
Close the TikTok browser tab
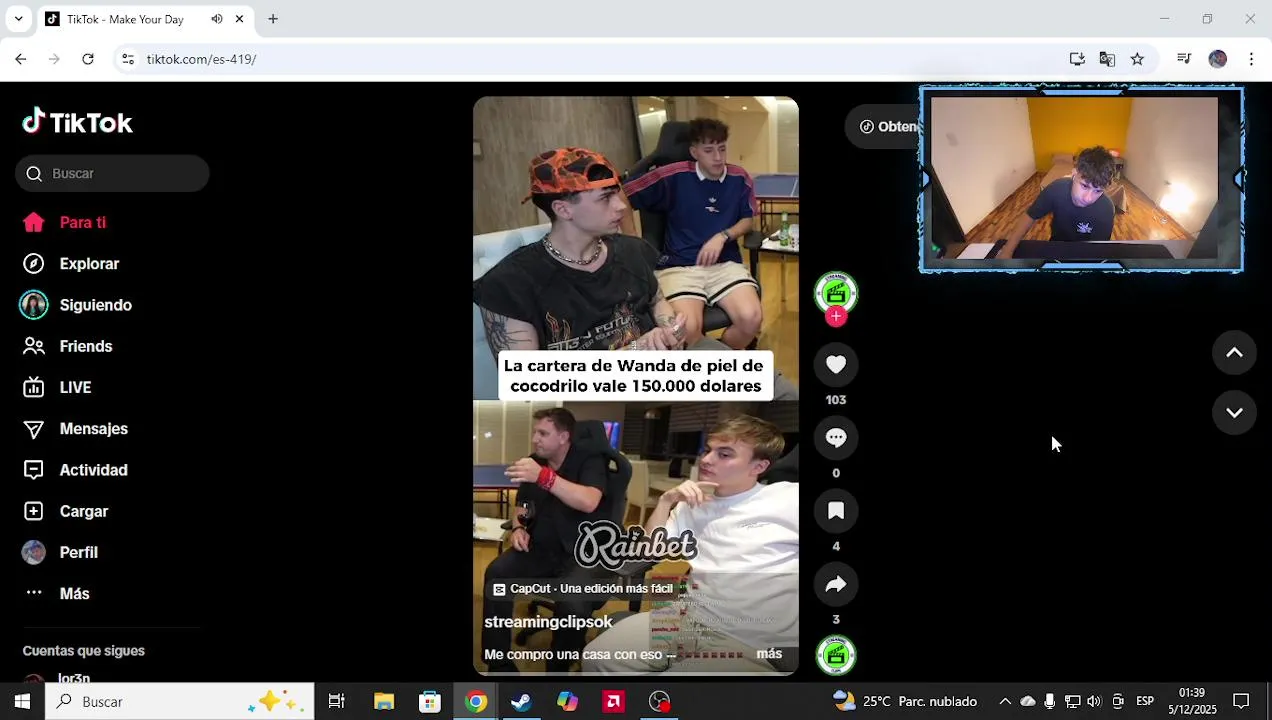(x=239, y=19)
